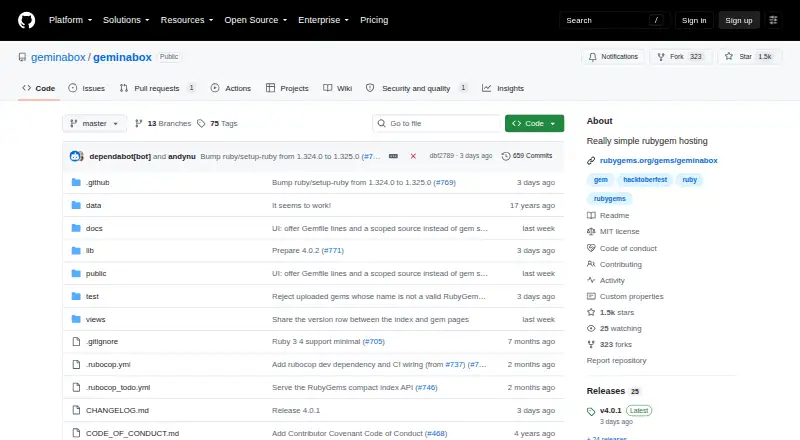Open the data folder
This screenshot has height=440, width=800.
click(93, 205)
